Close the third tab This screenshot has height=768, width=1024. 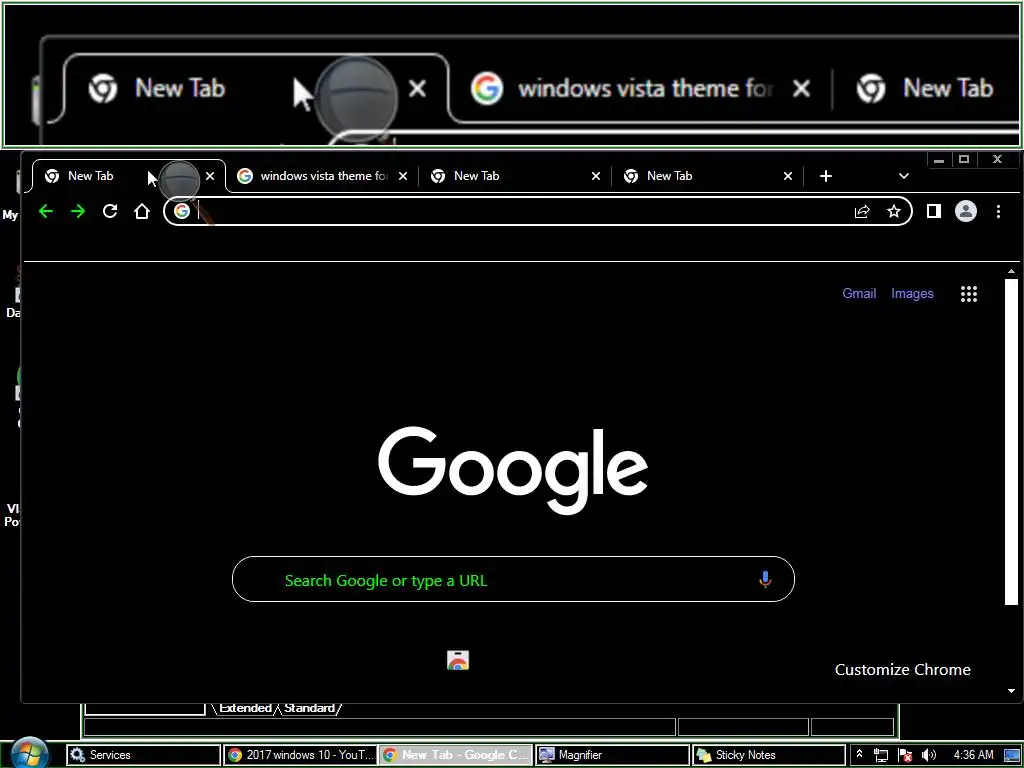click(x=596, y=176)
